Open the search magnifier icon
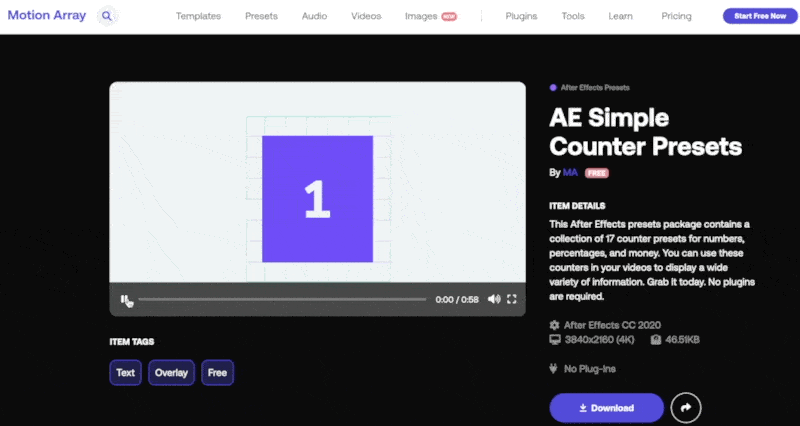 pyautogui.click(x=107, y=16)
